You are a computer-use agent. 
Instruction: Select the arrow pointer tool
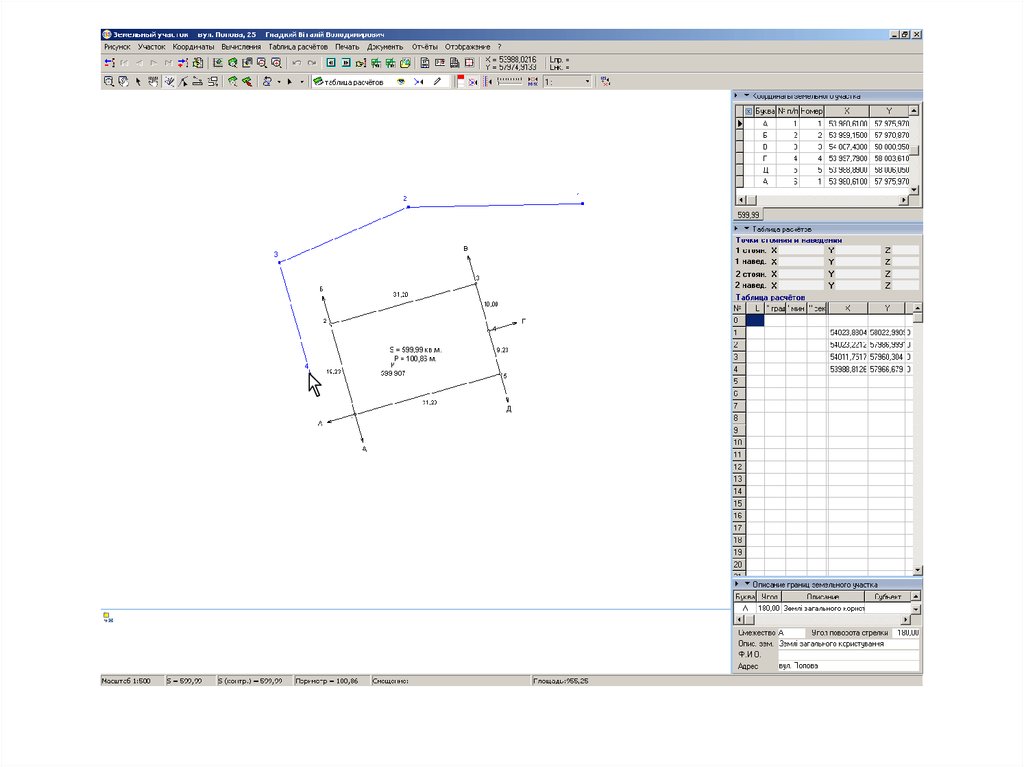[138, 82]
